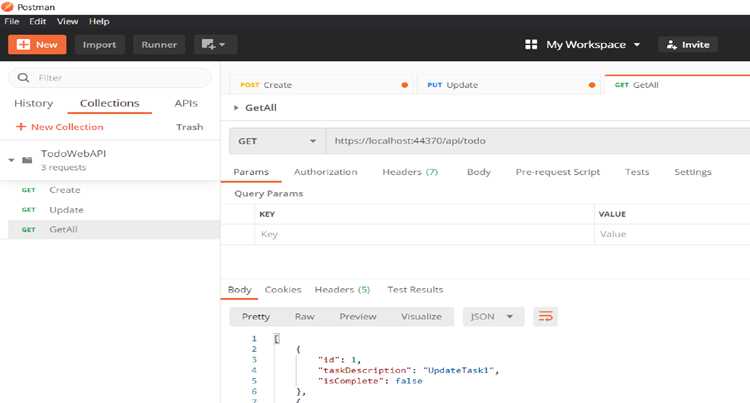The image size is (750, 403).
Task: Open the GET method dropdown
Action: [x=277, y=141]
